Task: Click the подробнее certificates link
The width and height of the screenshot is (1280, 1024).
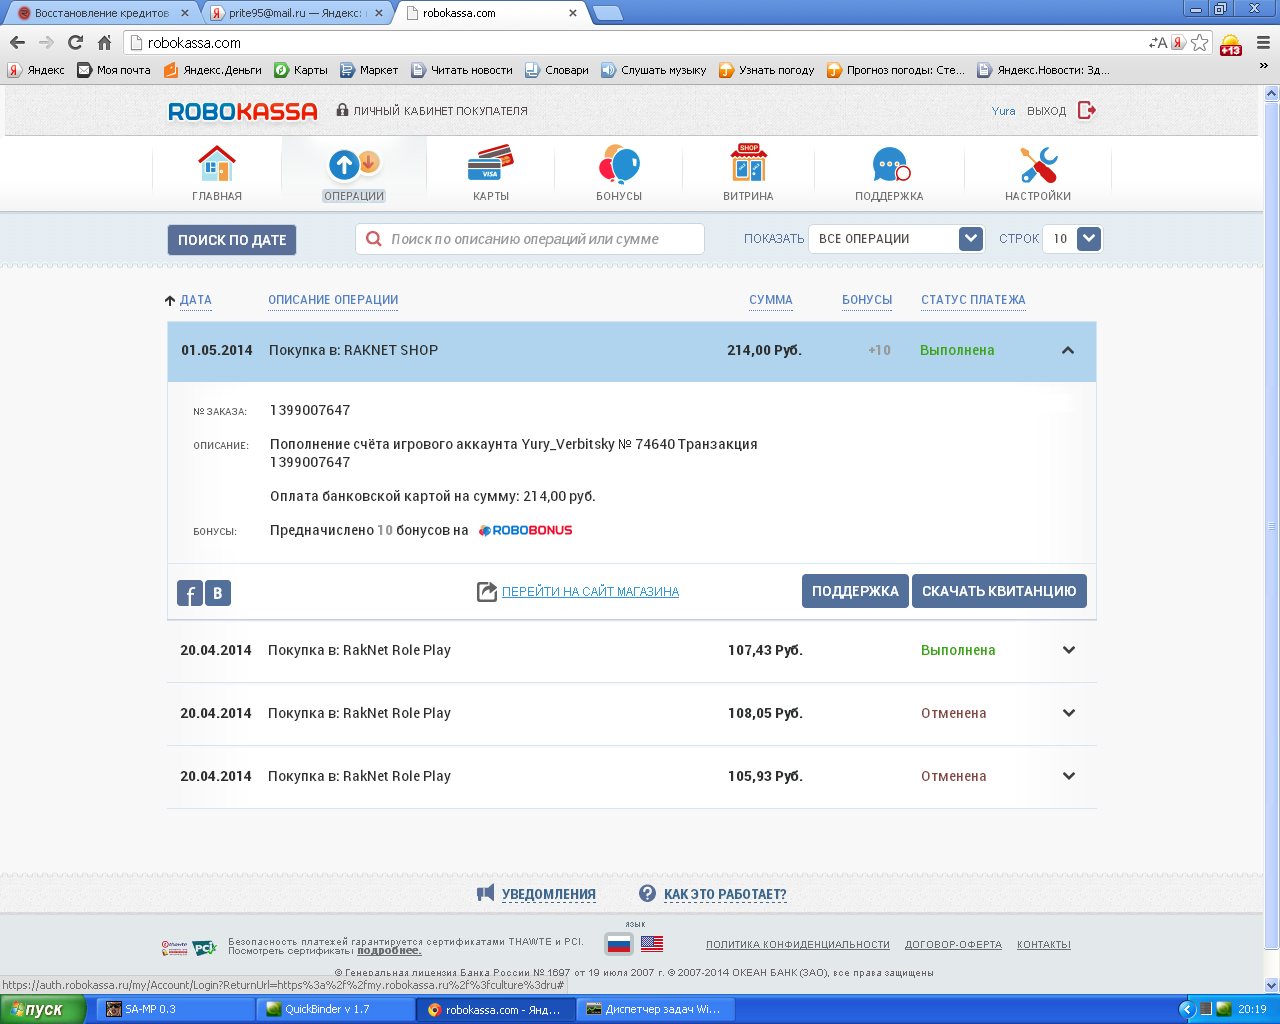Action: pos(389,950)
